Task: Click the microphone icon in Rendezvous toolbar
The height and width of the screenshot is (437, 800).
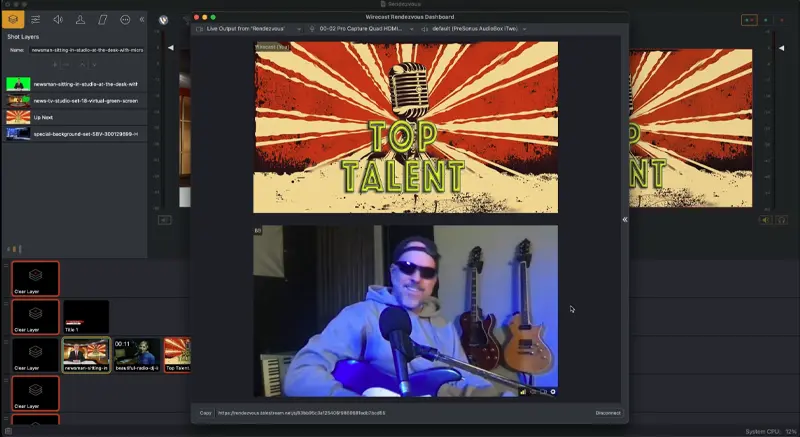Action: point(312,29)
